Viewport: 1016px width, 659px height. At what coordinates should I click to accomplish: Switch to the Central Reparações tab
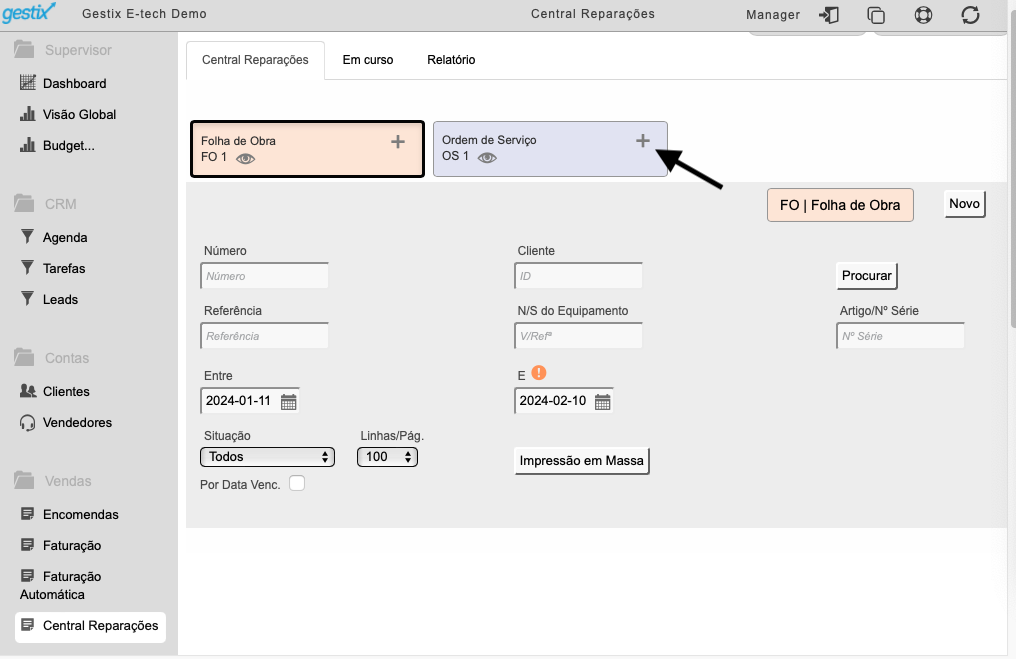pos(255,60)
